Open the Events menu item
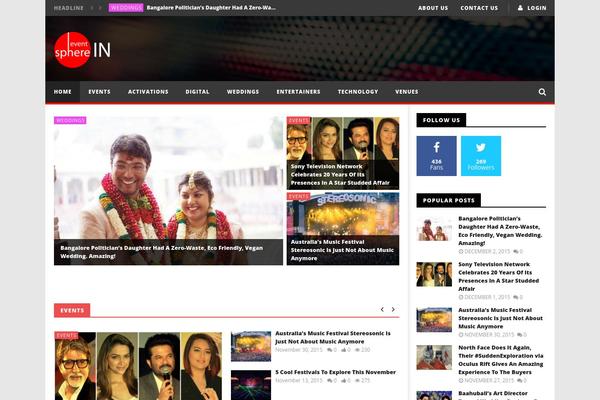Image resolution: width=600 pixels, height=400 pixels. click(99, 92)
